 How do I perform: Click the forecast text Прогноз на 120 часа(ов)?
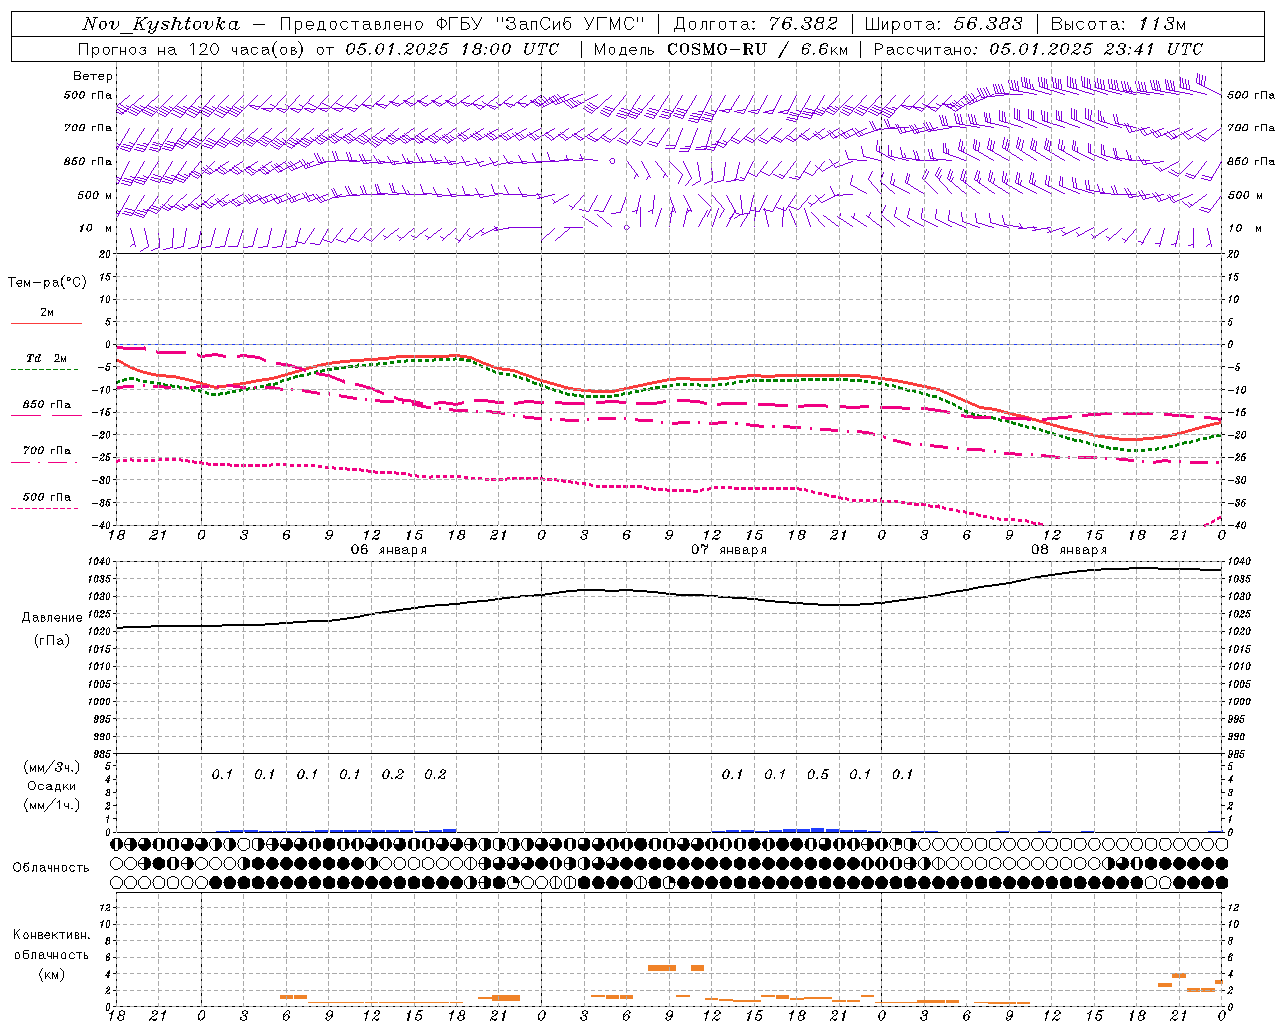pyautogui.click(x=191, y=49)
